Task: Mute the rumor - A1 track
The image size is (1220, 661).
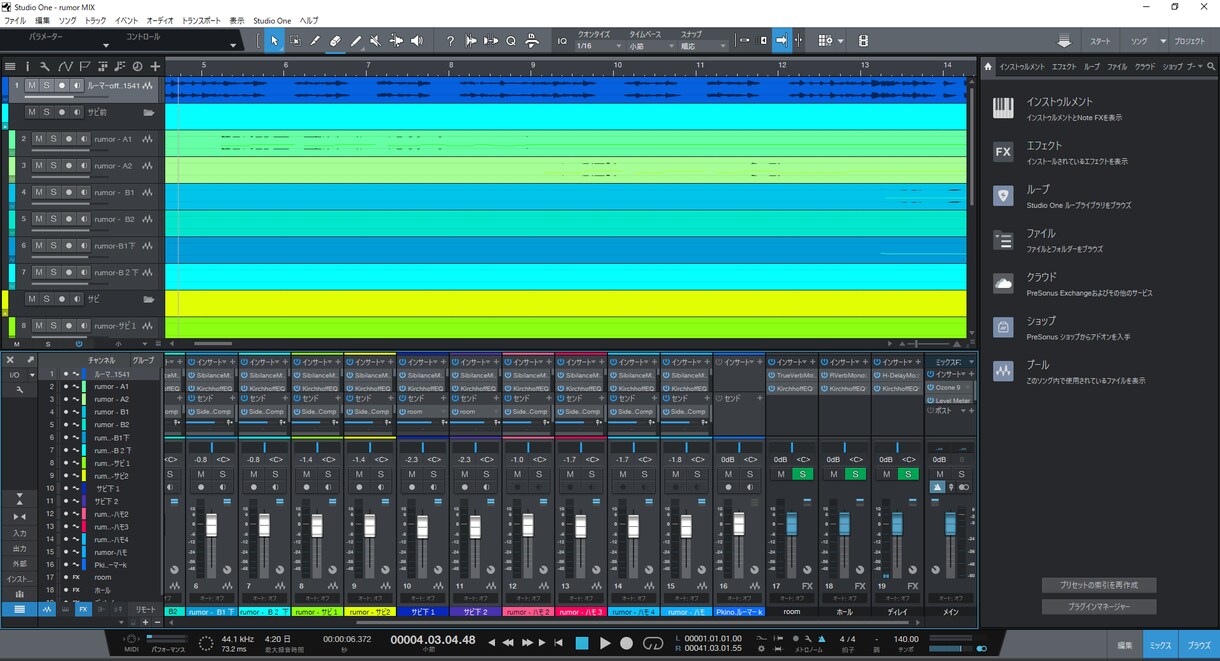Action: pos(38,139)
